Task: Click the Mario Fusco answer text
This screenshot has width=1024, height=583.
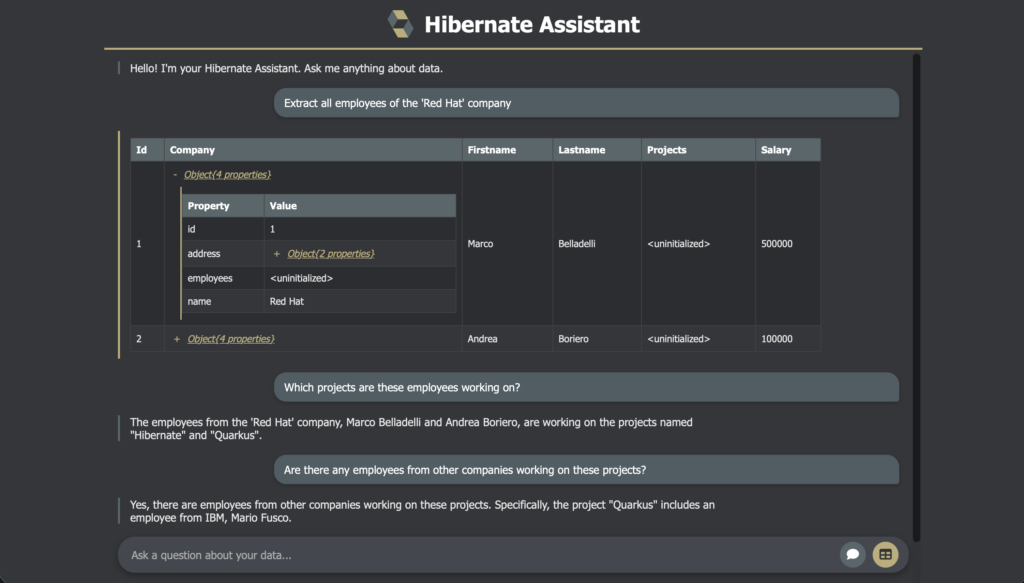Action: (x=423, y=511)
